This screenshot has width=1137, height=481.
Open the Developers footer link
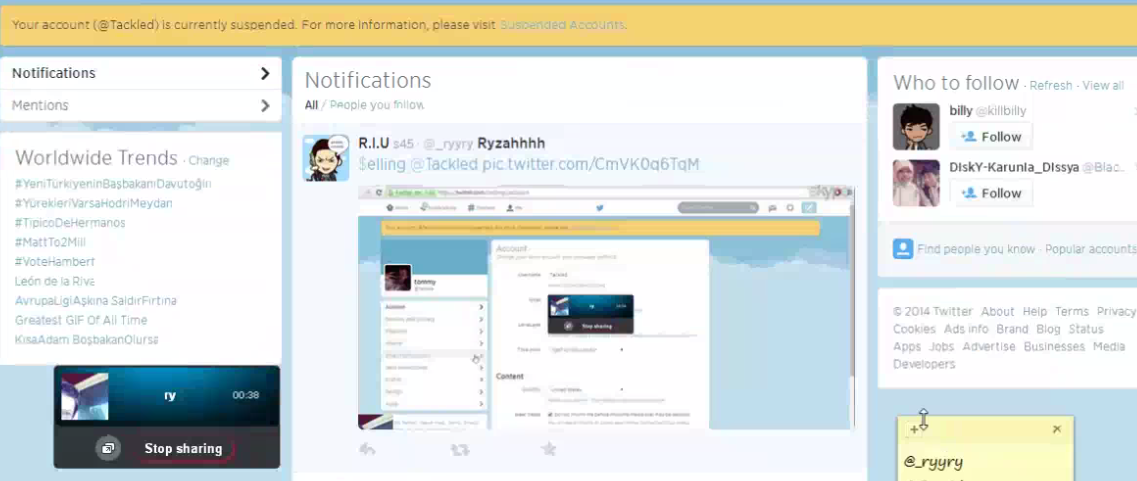pyautogui.click(x=924, y=363)
